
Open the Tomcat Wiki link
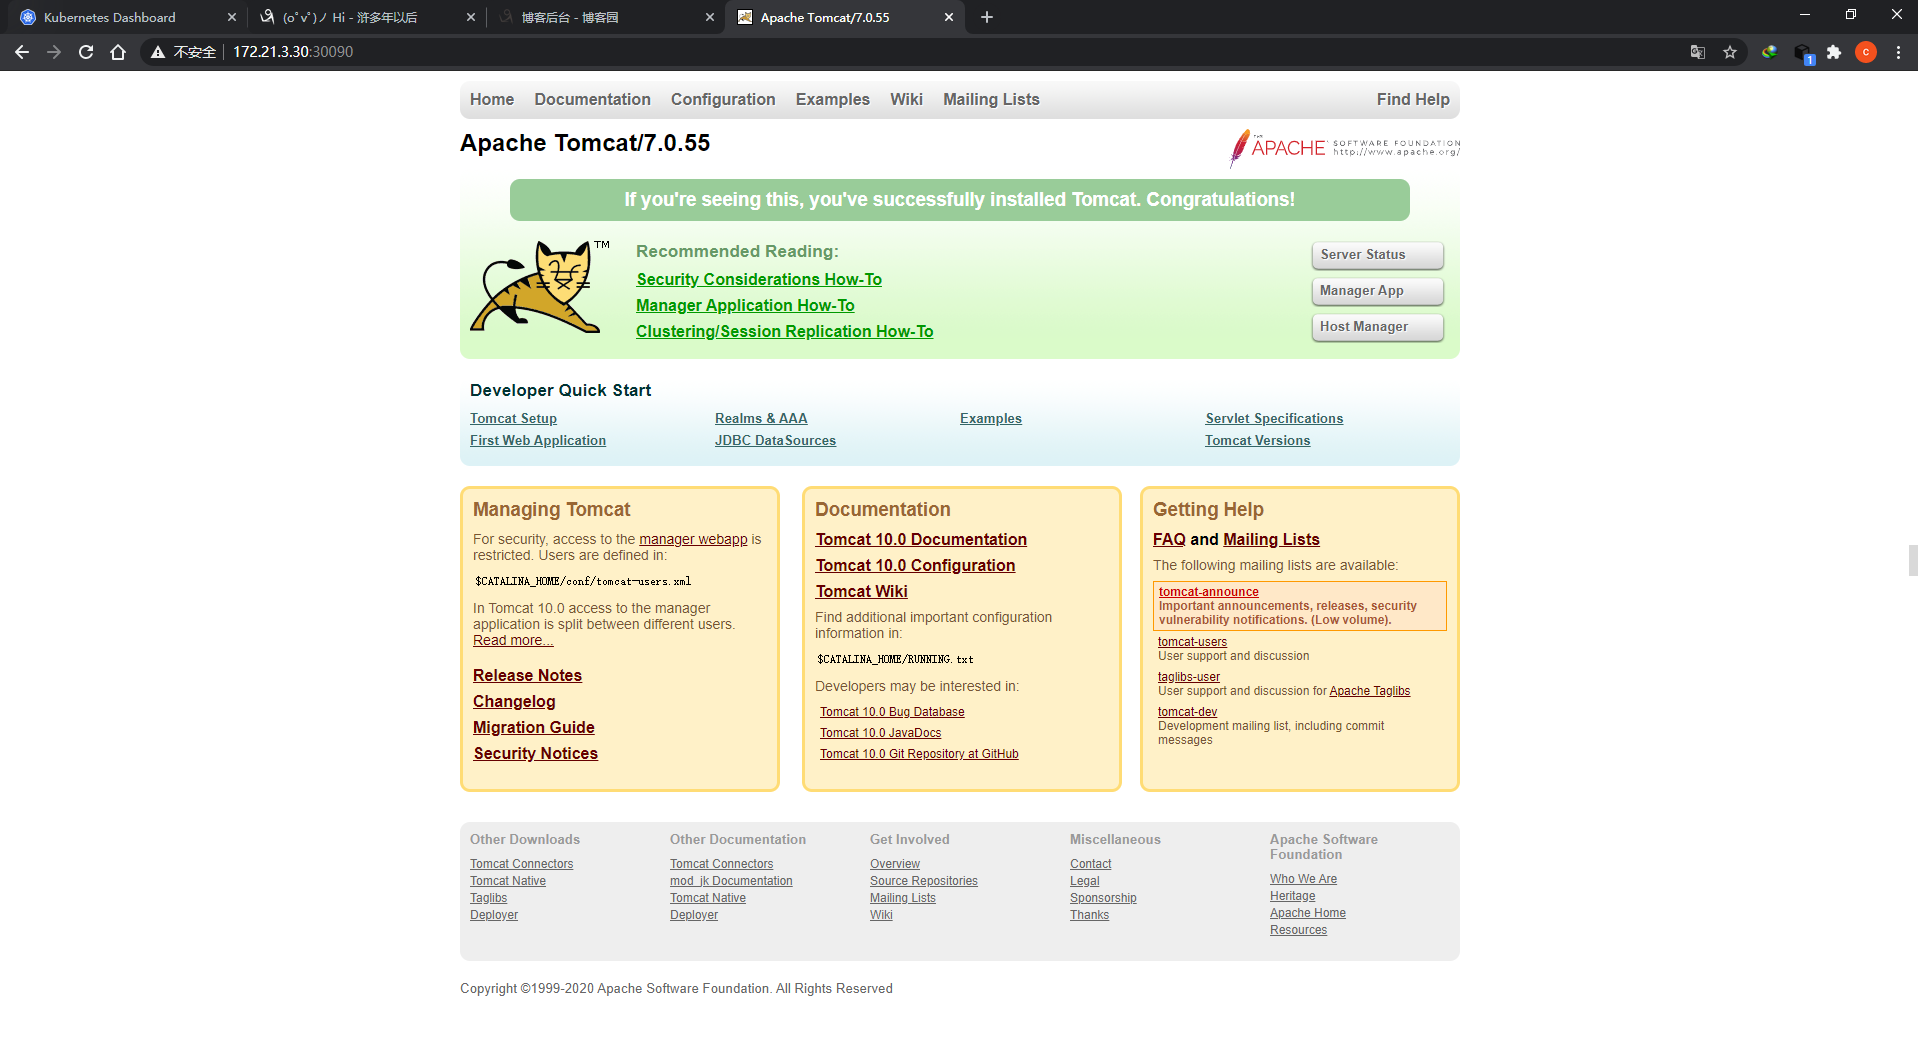(x=861, y=592)
